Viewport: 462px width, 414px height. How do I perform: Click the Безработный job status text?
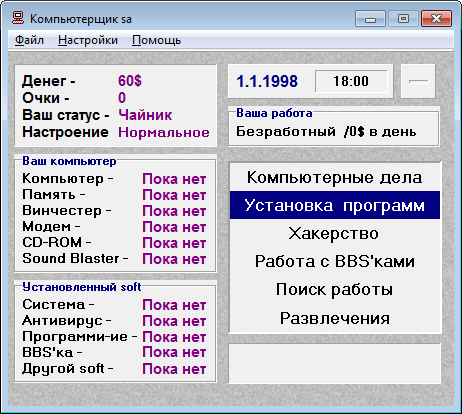[x=286, y=132]
